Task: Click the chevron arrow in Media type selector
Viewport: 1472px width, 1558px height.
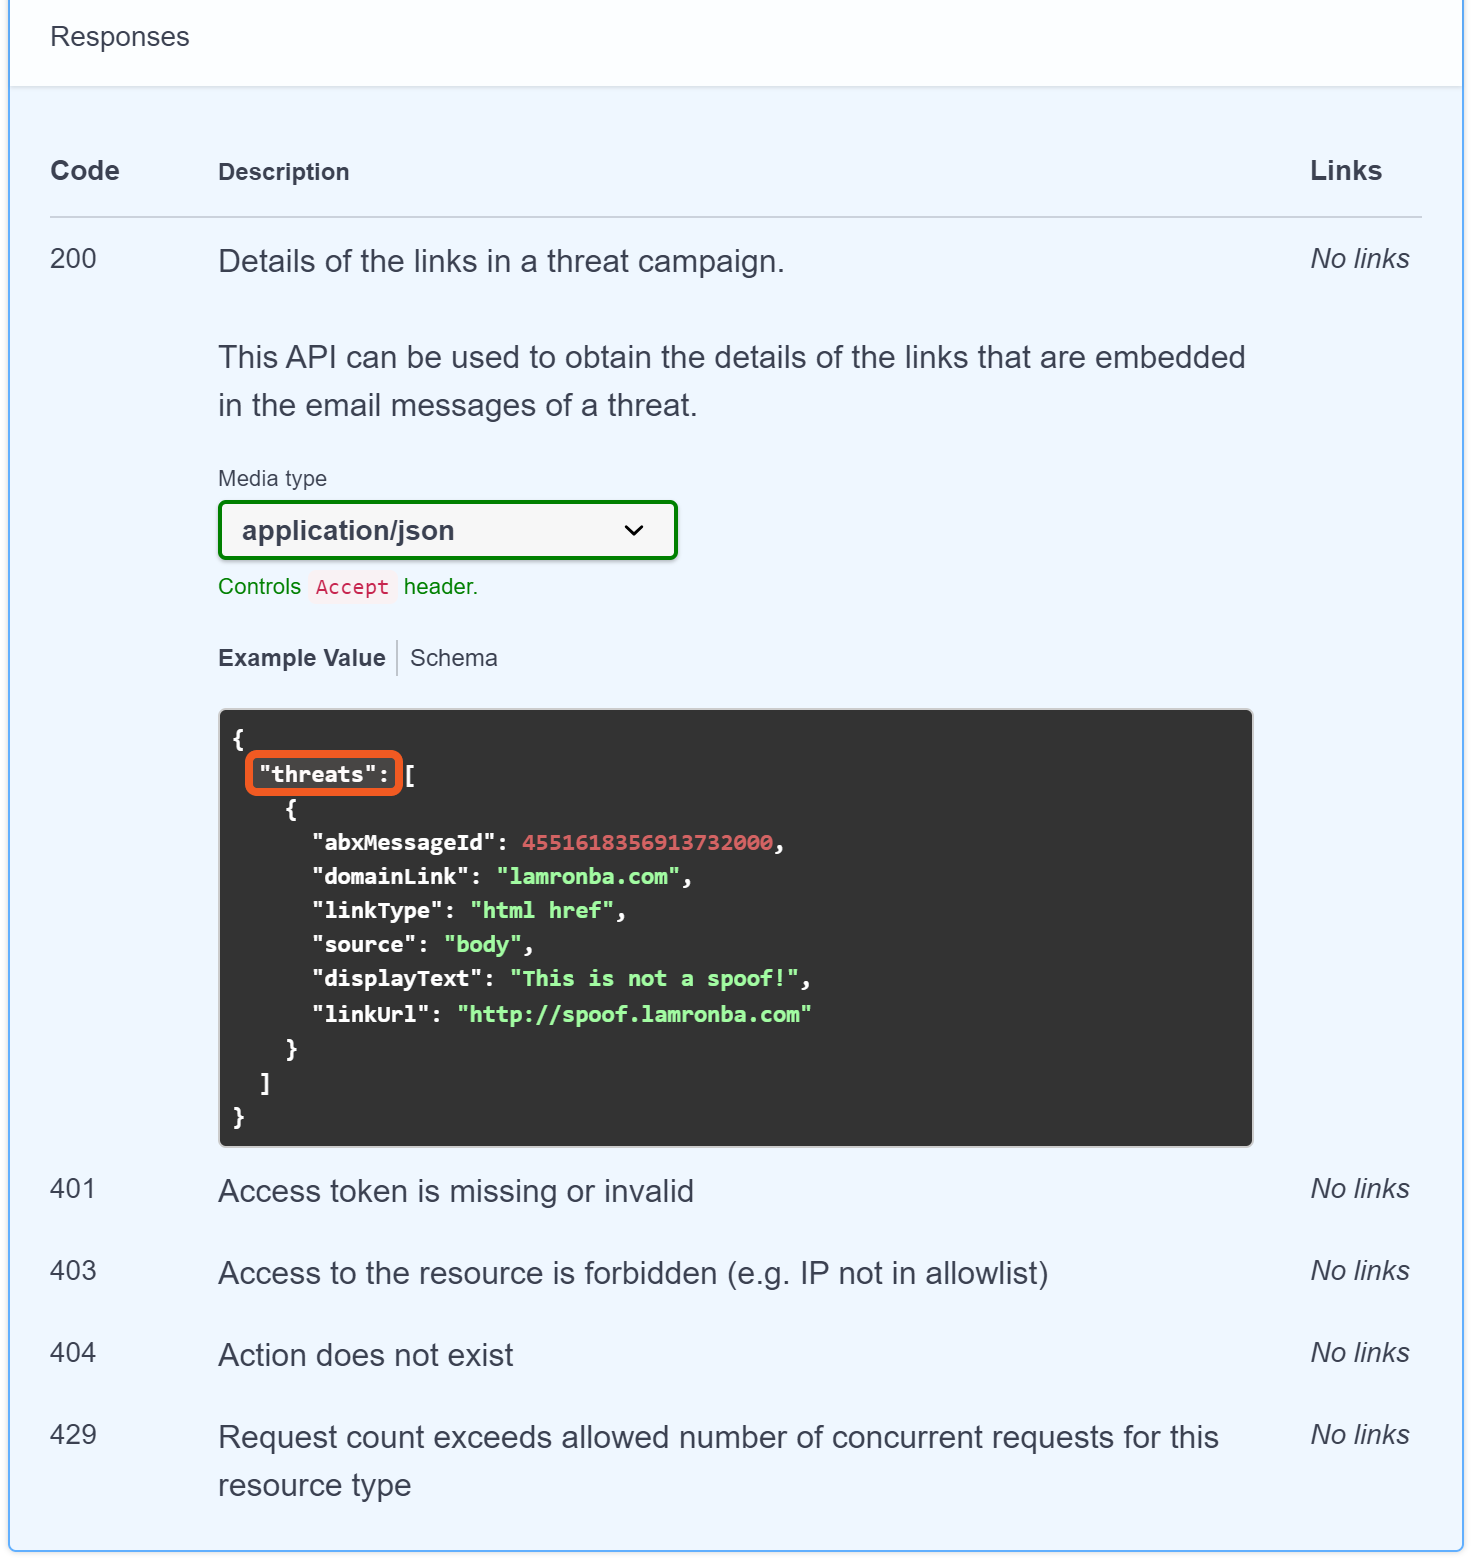Action: point(634,530)
